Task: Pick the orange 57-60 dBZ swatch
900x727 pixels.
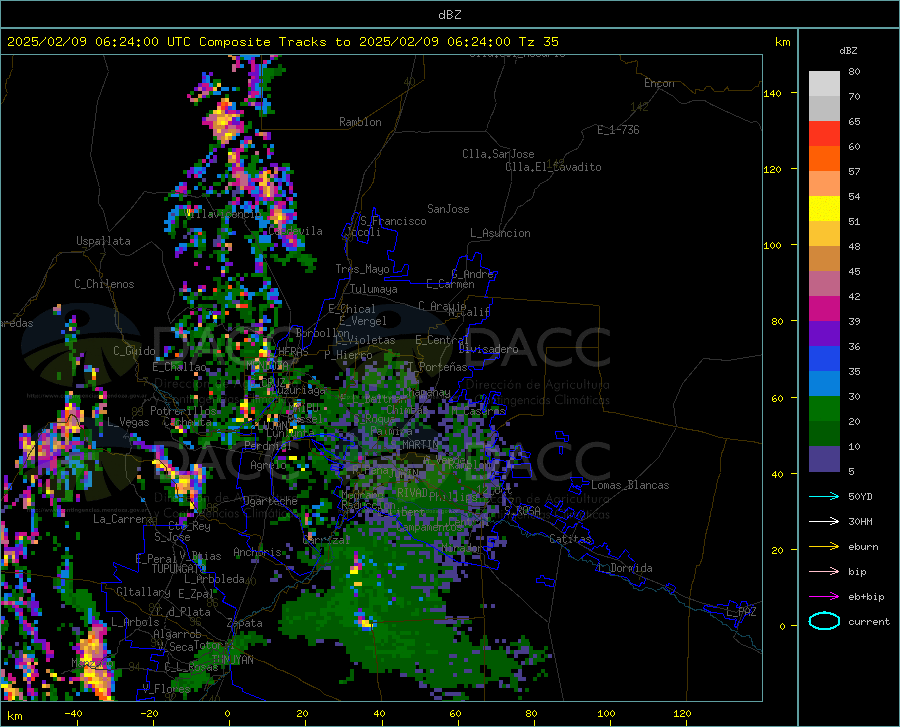Action: coord(824,159)
